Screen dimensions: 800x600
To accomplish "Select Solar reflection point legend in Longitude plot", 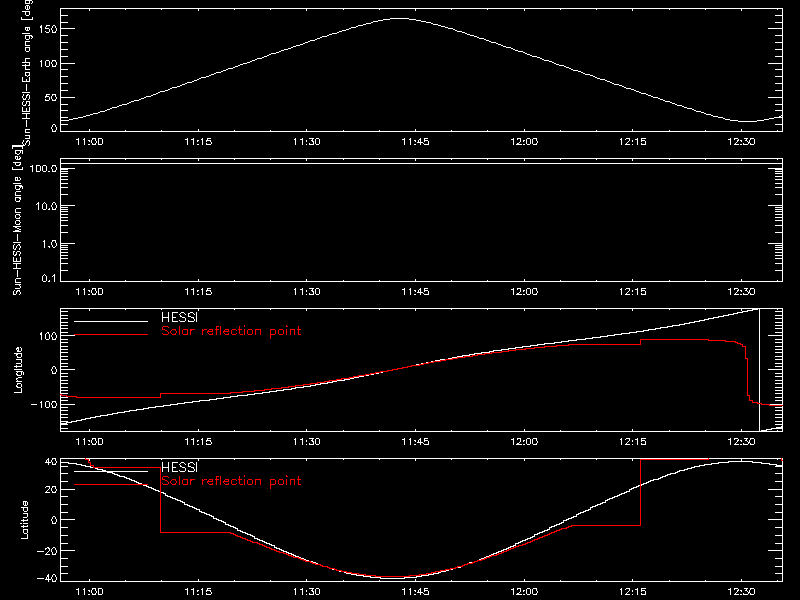I will coord(231,331).
